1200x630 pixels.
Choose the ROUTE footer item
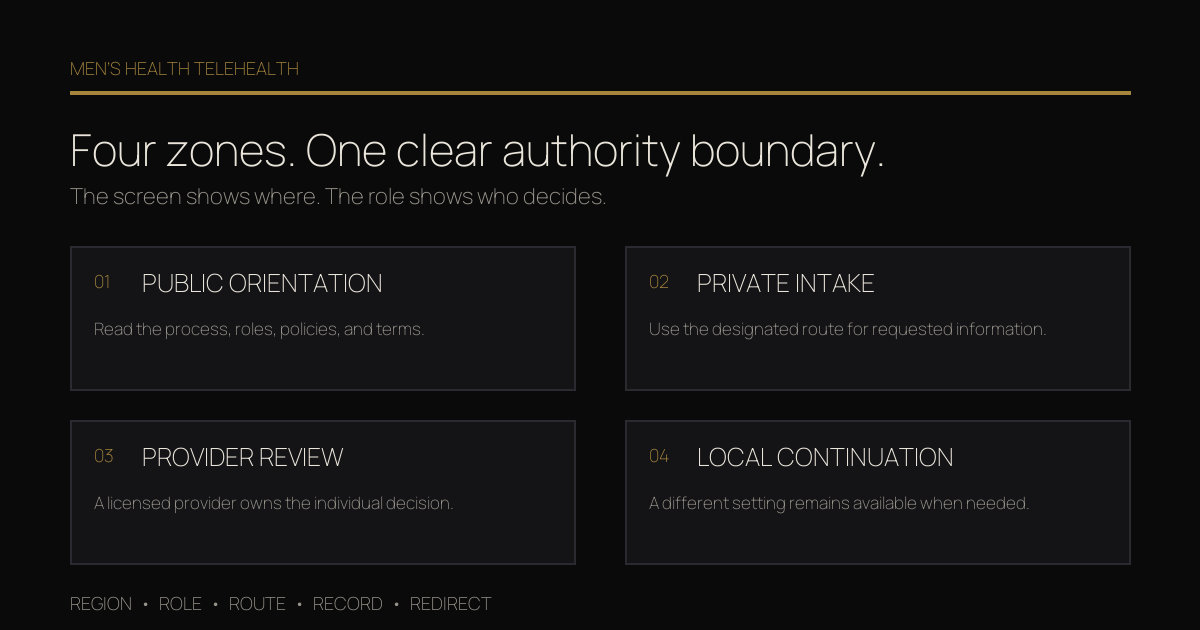(257, 604)
